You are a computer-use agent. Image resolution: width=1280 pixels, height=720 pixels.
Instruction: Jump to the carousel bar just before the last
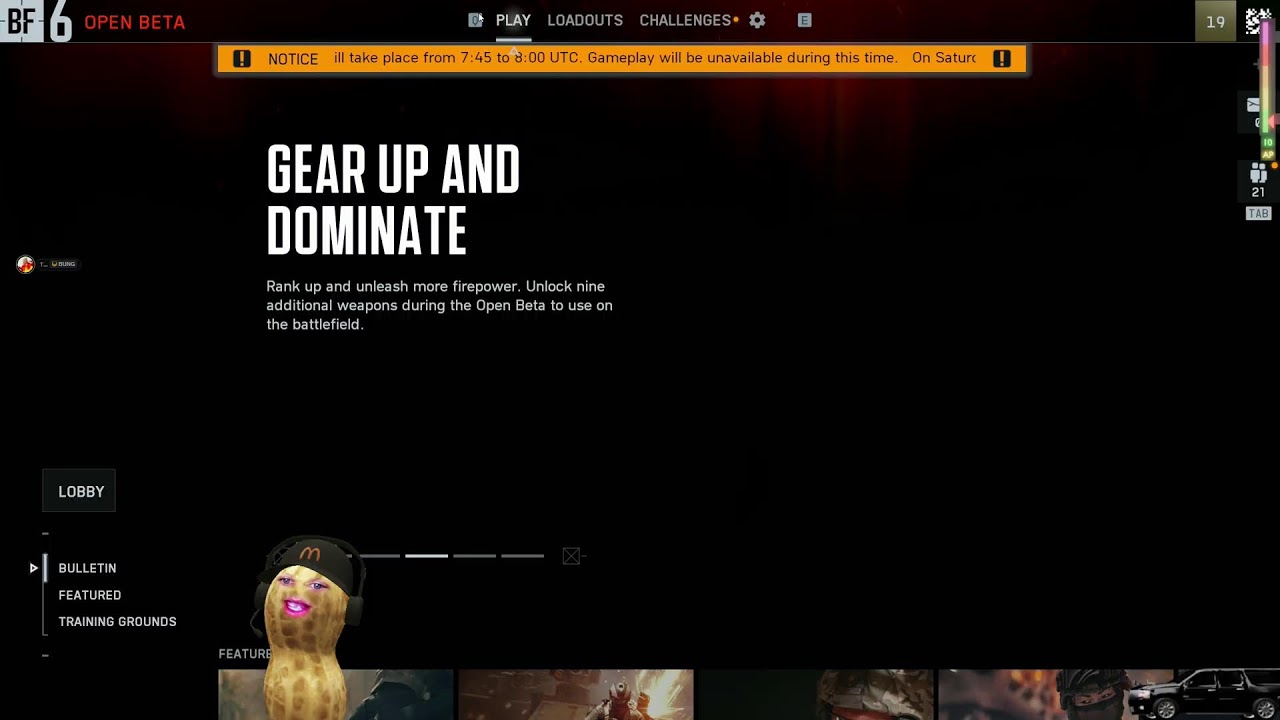coord(474,556)
